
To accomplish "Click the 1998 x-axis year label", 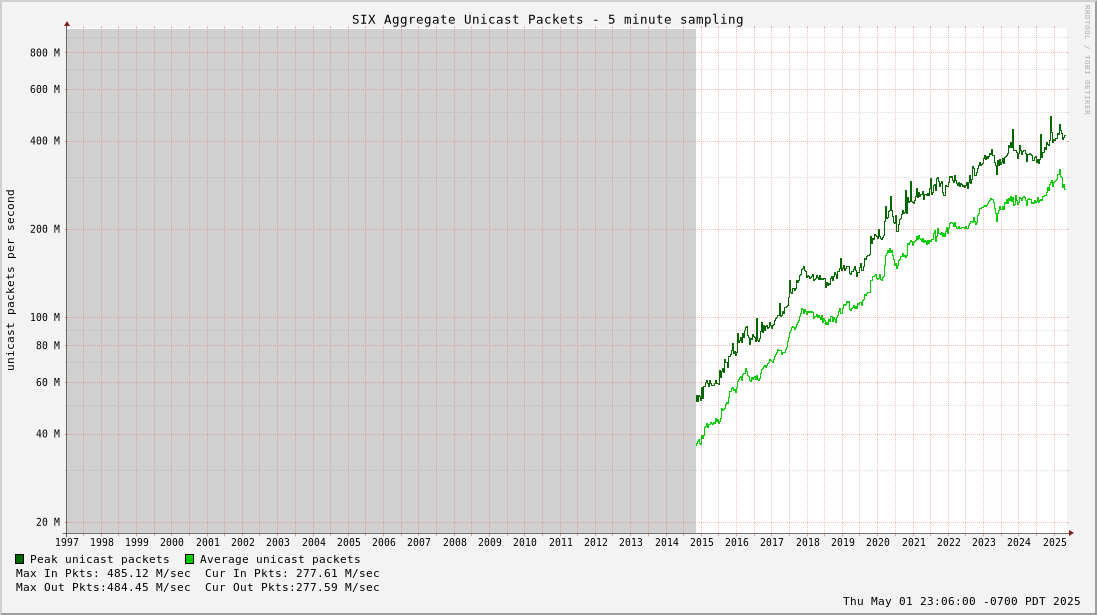I will (x=101, y=542).
